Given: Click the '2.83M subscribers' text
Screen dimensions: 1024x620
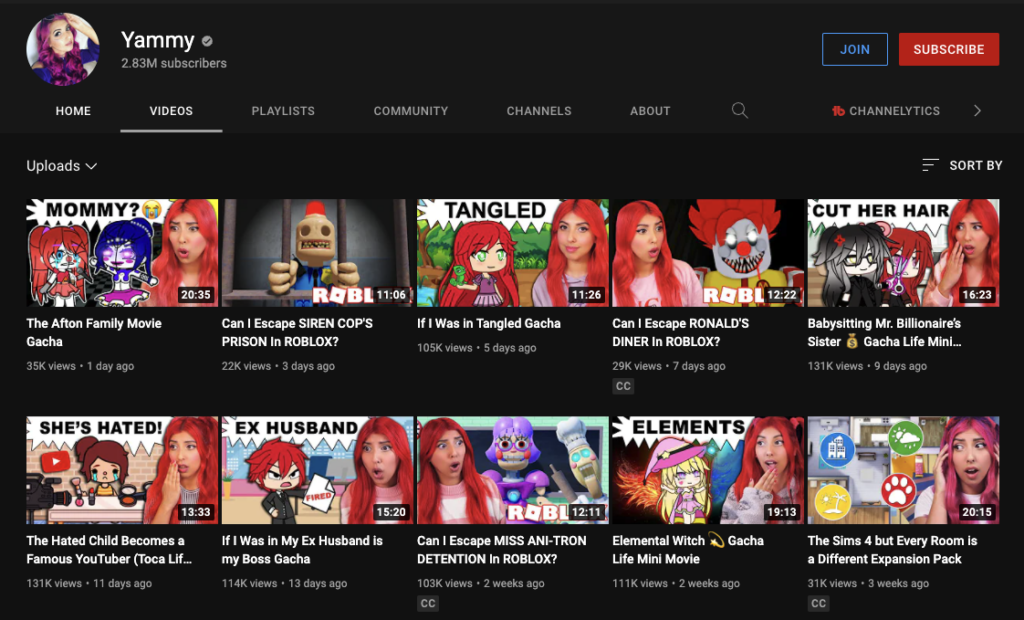Looking at the screenshot, I should [x=174, y=63].
